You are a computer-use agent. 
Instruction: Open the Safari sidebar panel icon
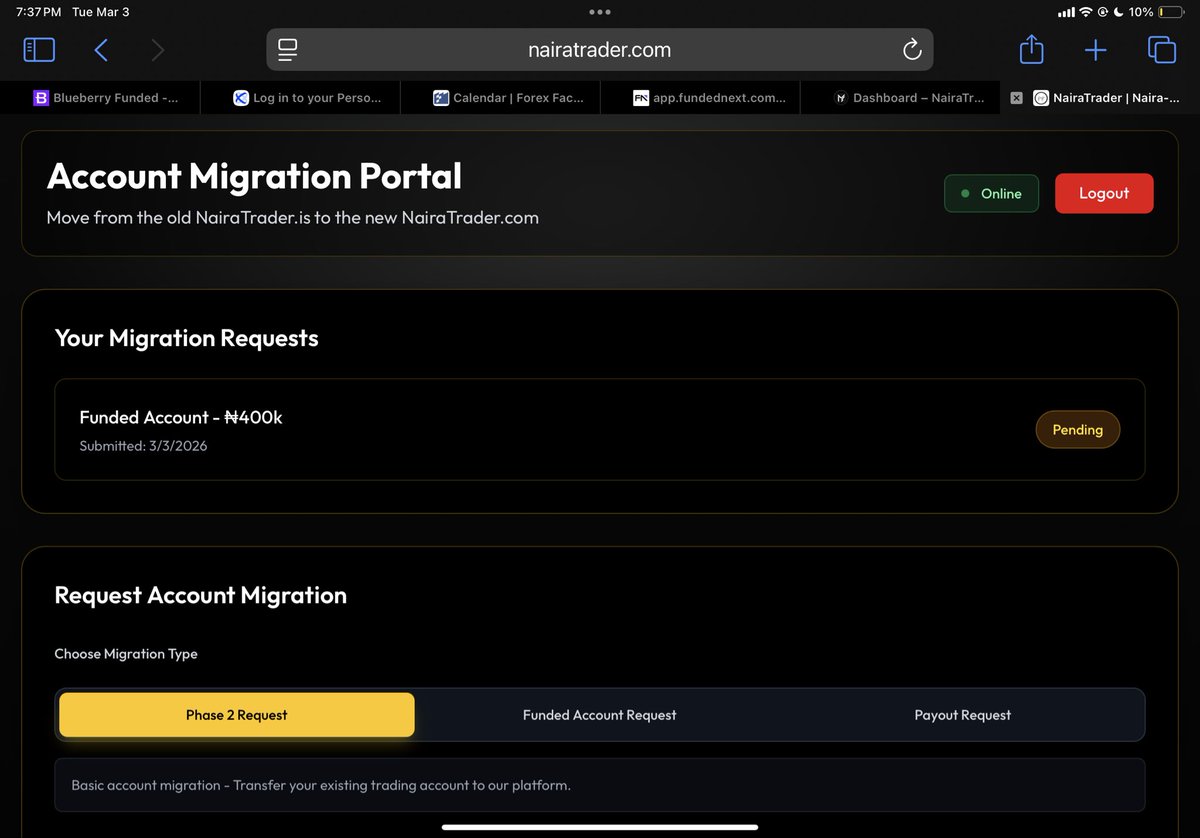click(x=39, y=50)
